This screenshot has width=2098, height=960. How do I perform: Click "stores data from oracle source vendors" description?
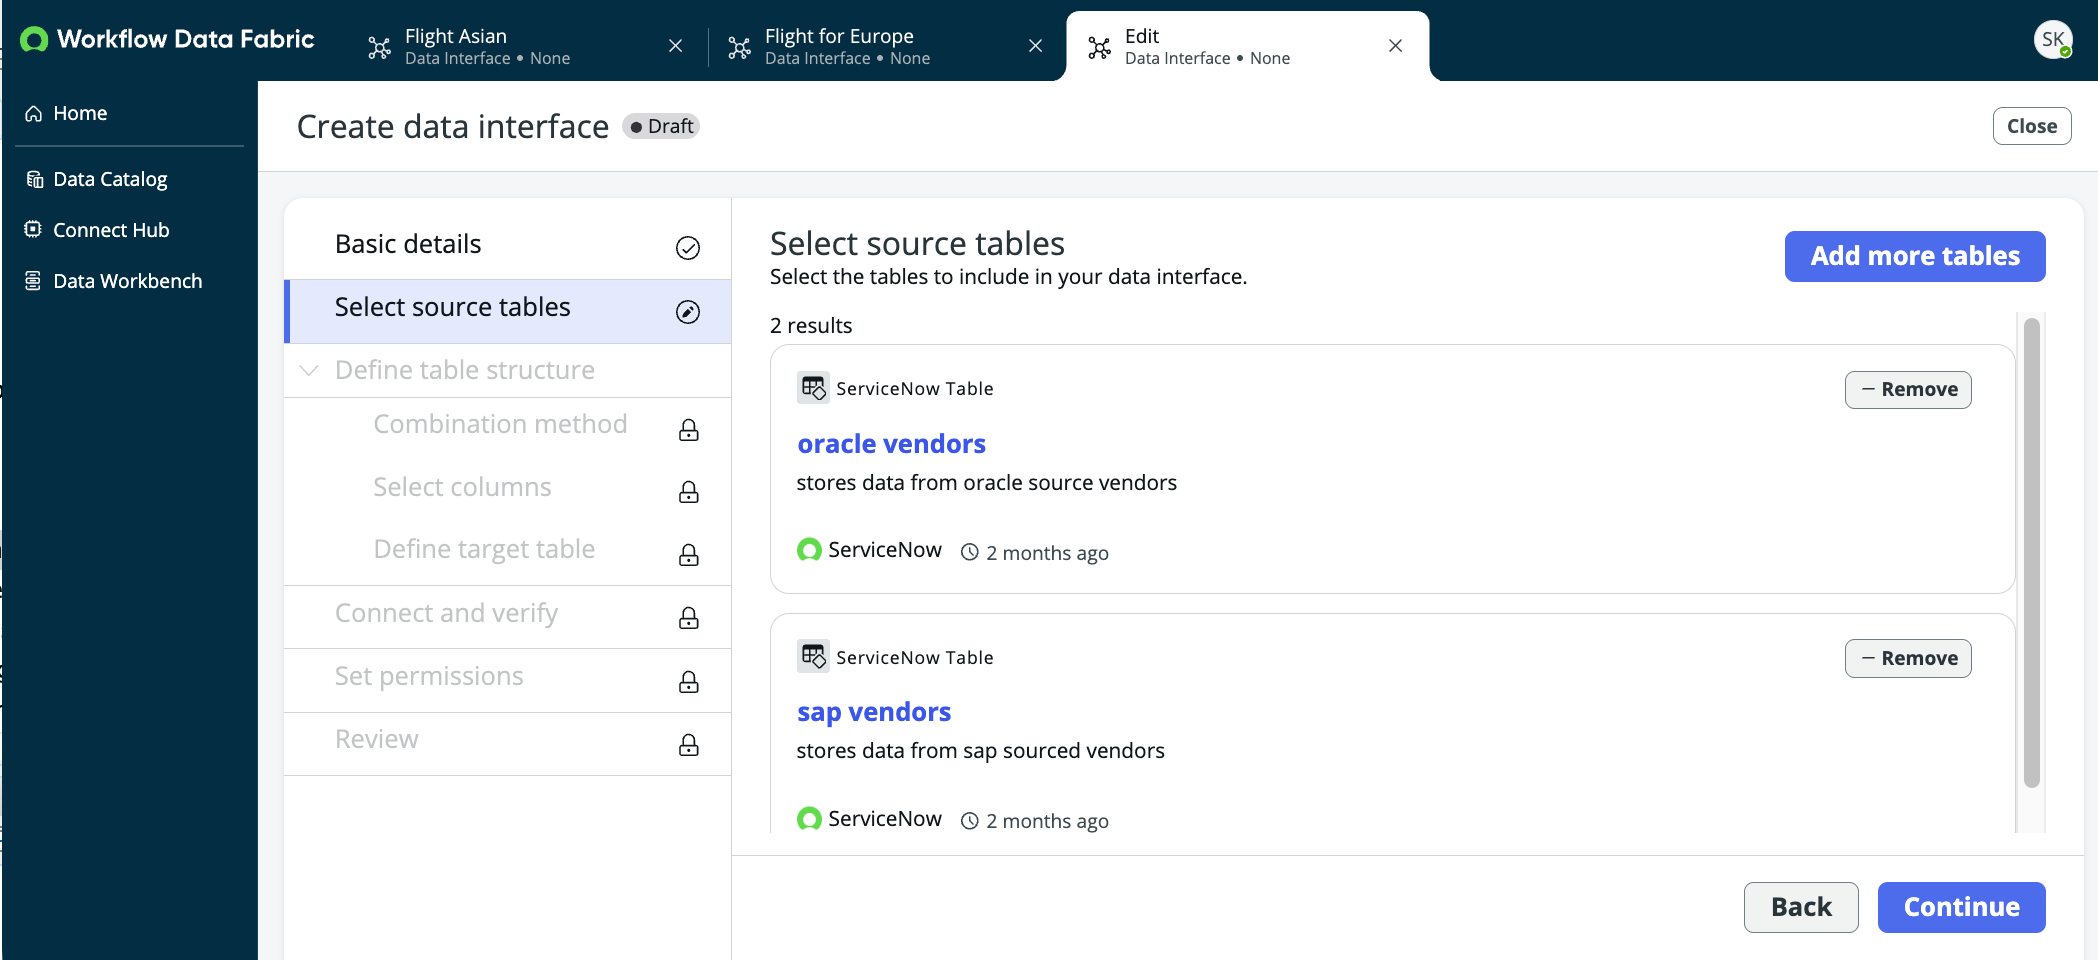pyautogui.click(x=986, y=483)
